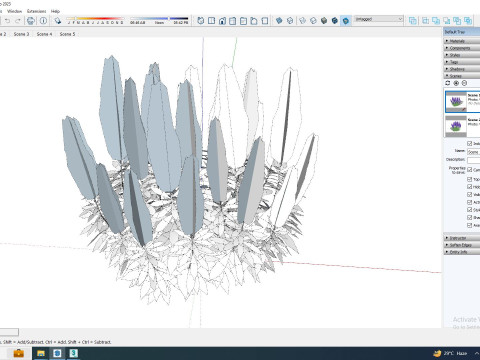Toggle the Active Section Planes checkbox
480x360 pixels.
click(x=470, y=202)
